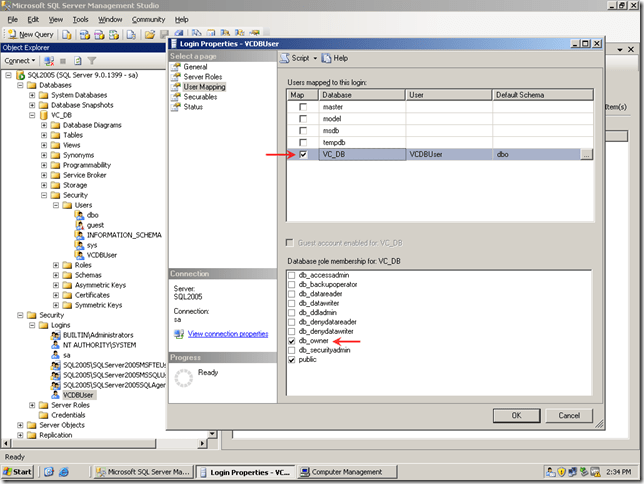Open the Server Roles page

203,77
